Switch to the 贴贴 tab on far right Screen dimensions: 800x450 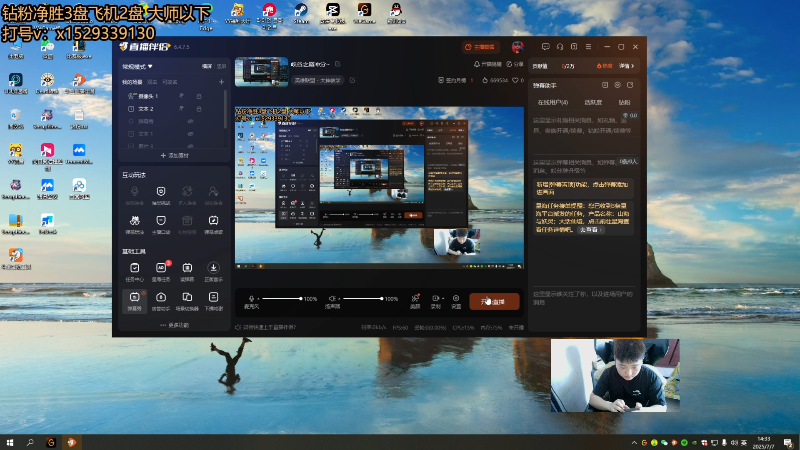(624, 103)
